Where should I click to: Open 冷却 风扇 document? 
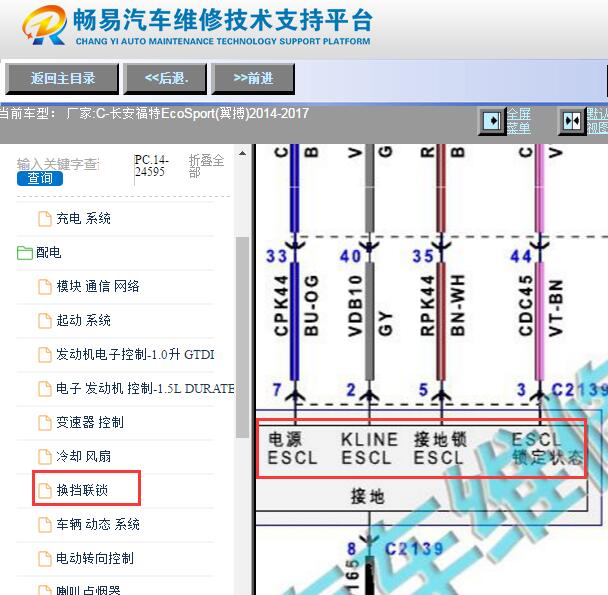83,456
